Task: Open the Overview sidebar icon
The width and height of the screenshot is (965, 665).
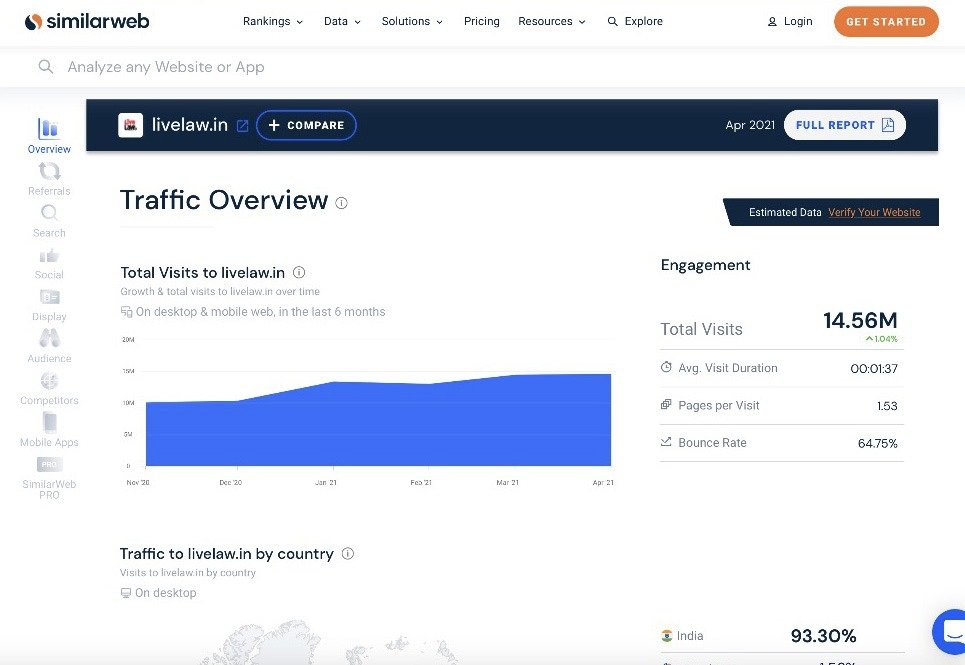Action: point(49,129)
